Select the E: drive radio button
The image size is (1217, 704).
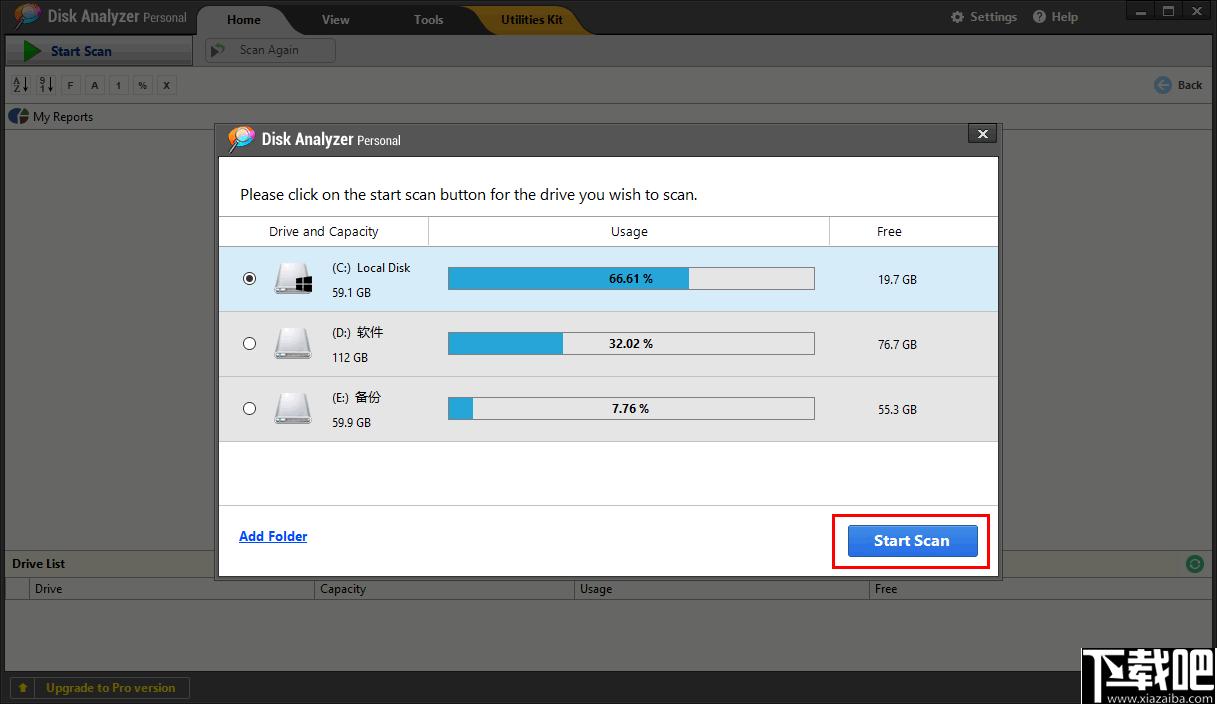tap(249, 408)
